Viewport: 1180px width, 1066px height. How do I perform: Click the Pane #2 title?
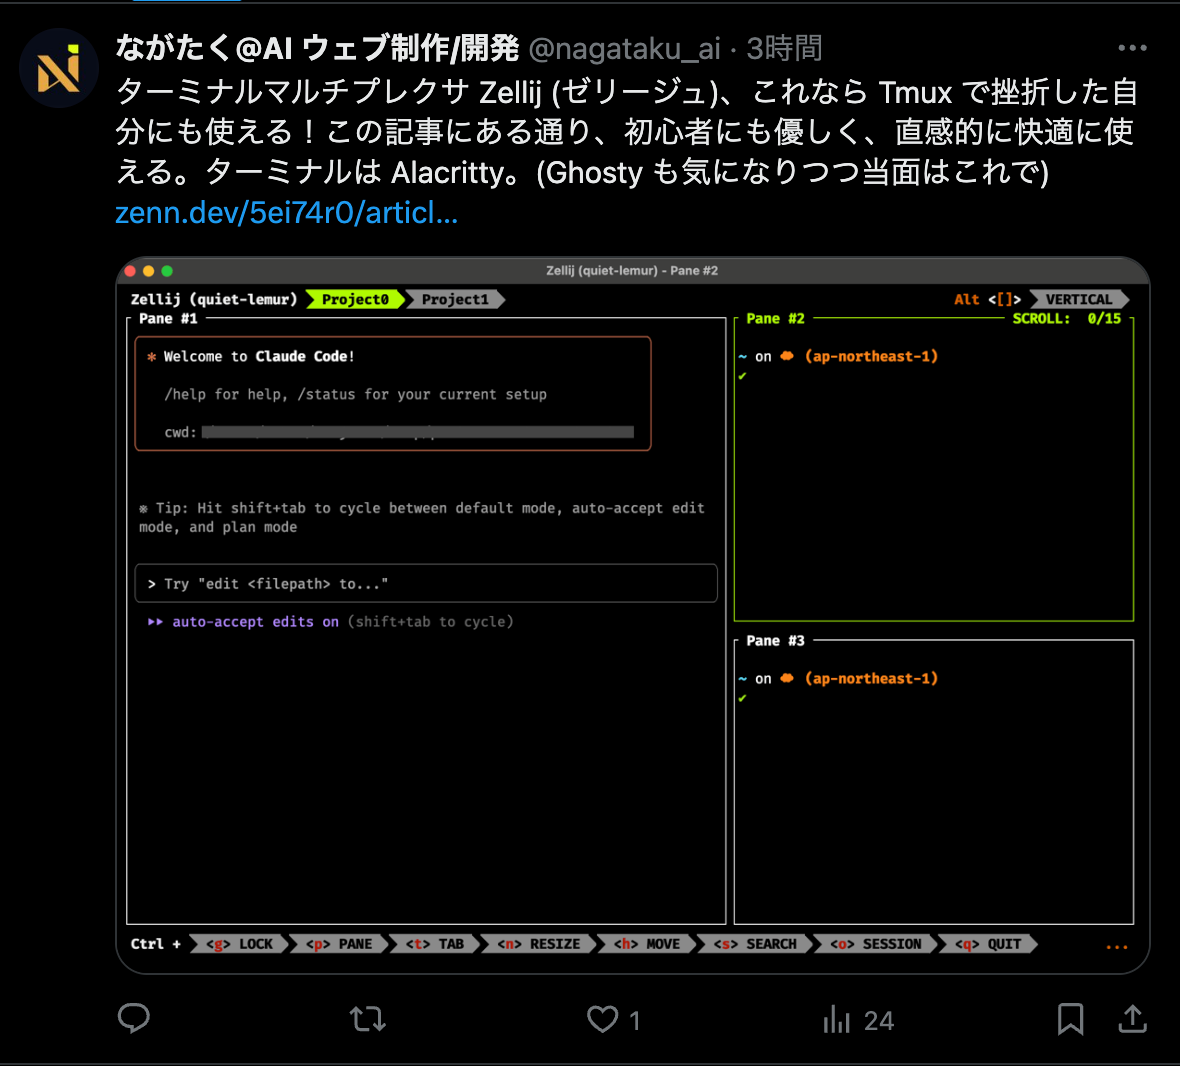[775, 319]
